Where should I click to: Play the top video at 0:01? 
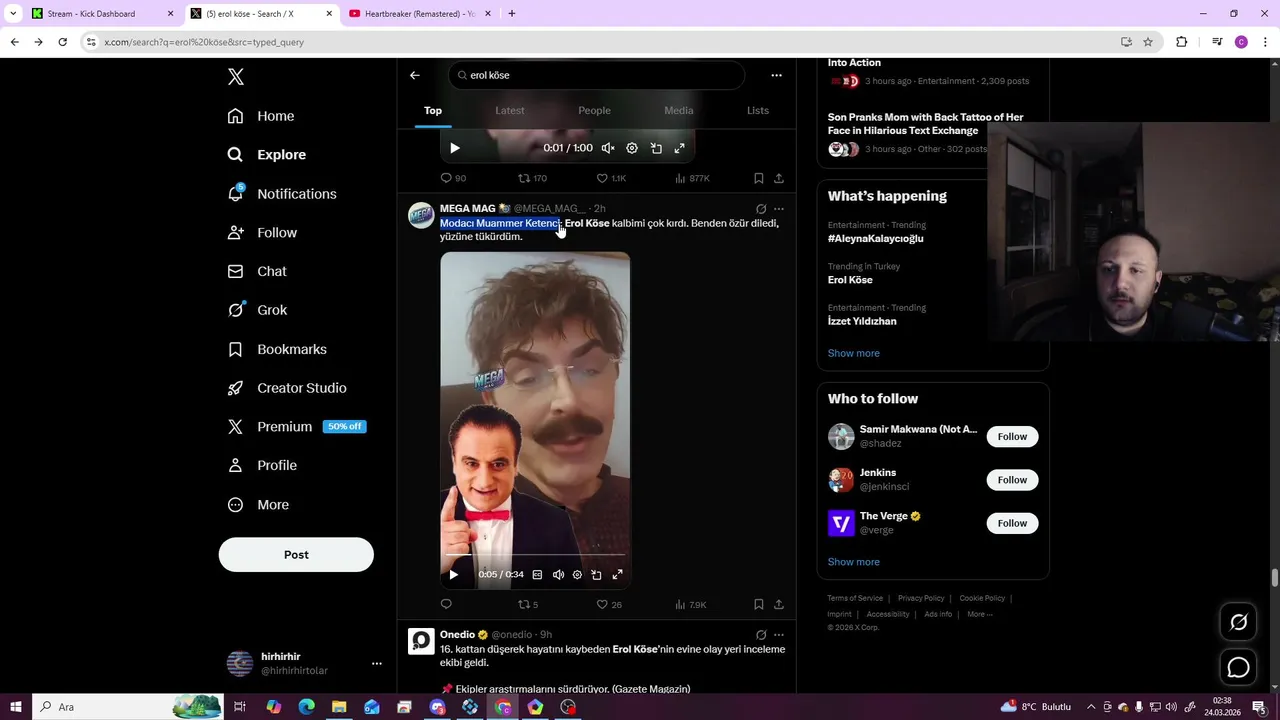click(455, 148)
